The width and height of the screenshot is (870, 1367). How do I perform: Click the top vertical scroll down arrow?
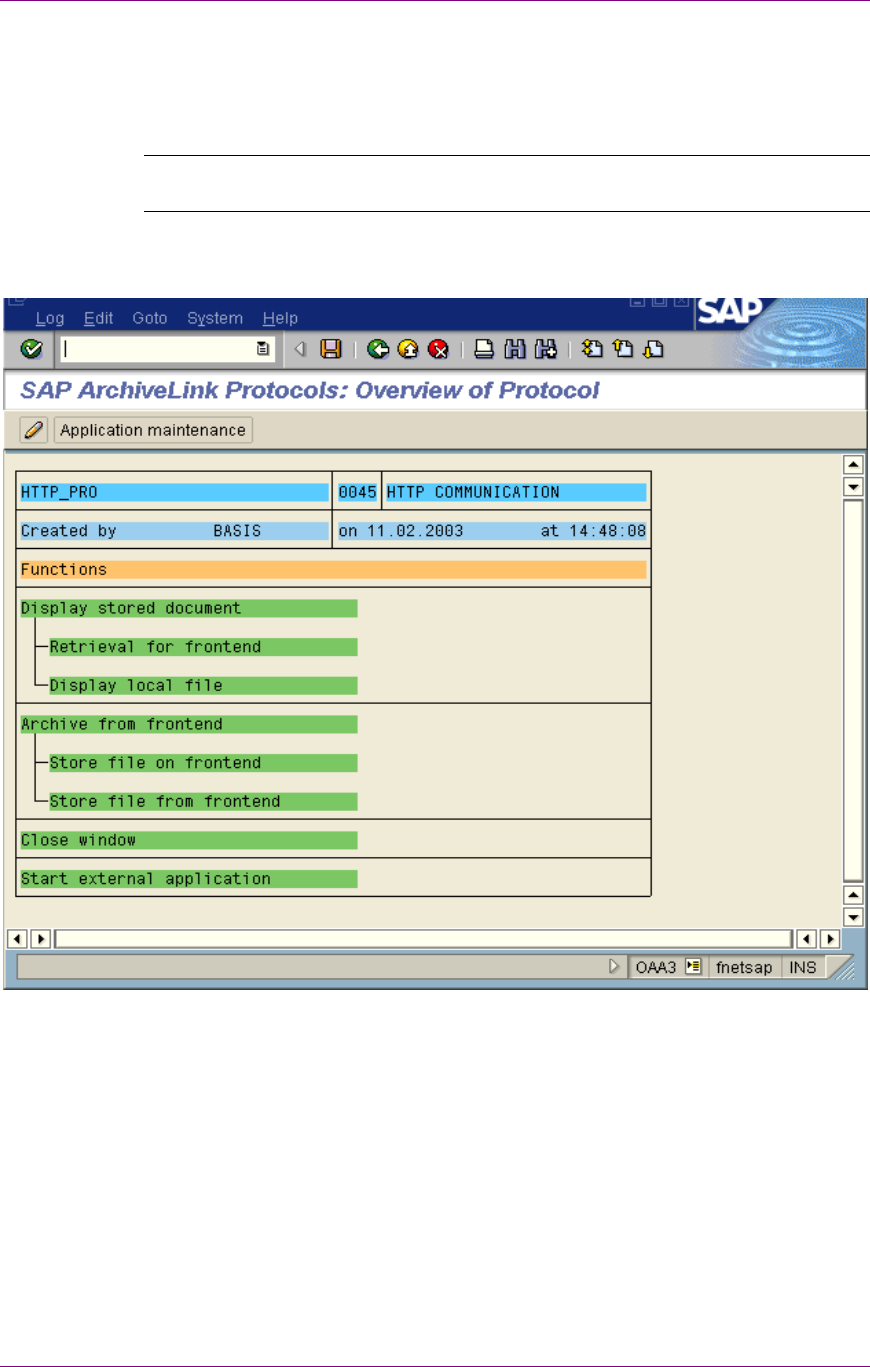pos(853,487)
